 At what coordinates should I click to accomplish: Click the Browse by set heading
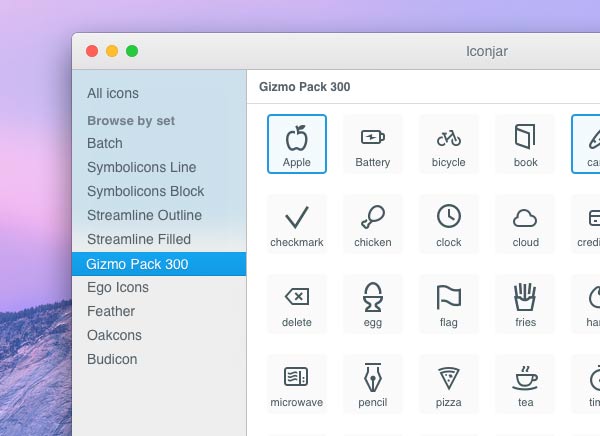pyautogui.click(x=131, y=121)
